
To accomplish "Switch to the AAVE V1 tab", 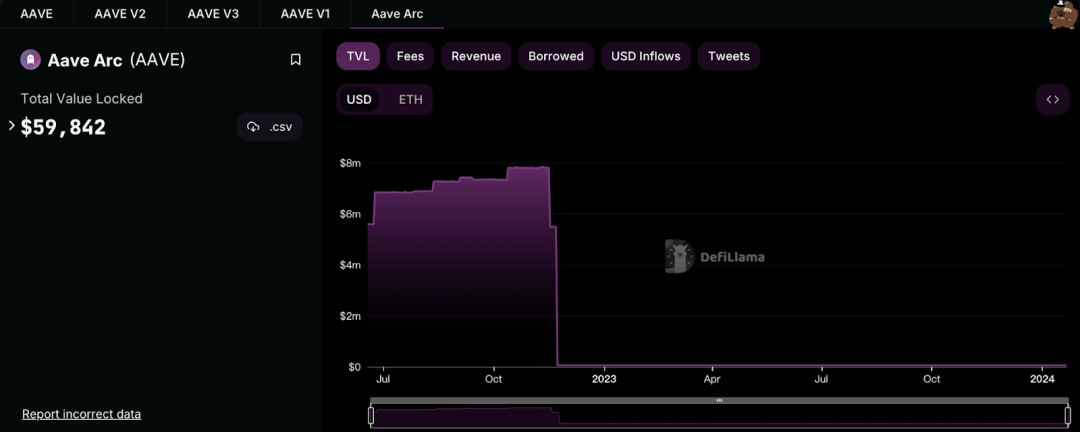I will (305, 14).
